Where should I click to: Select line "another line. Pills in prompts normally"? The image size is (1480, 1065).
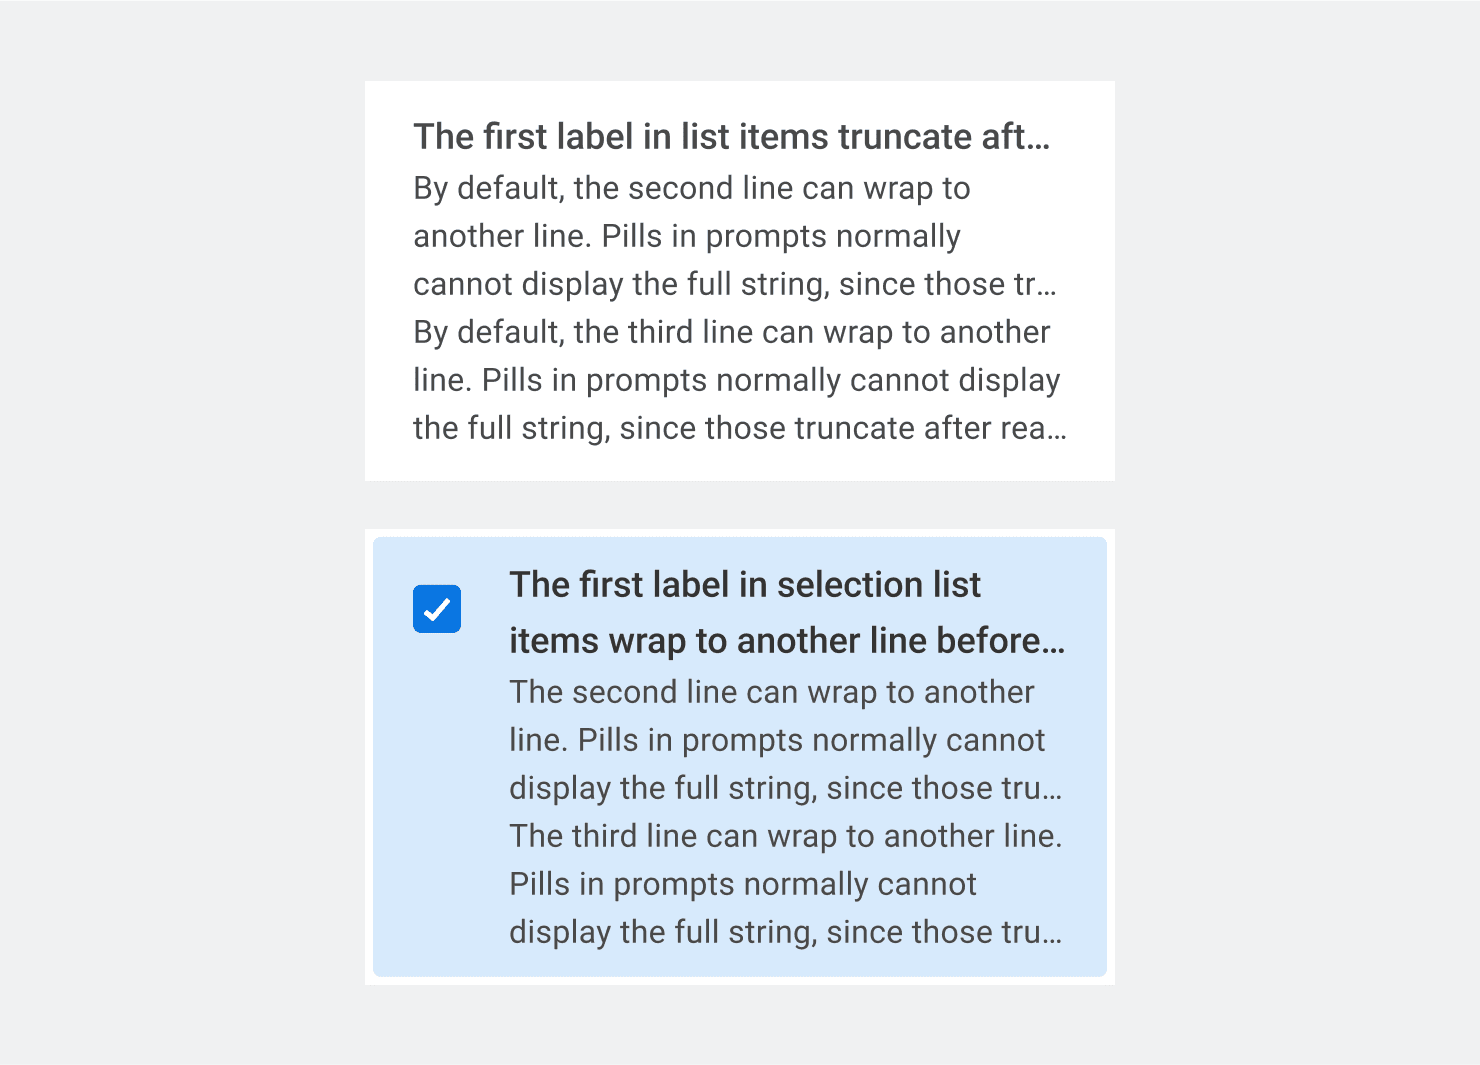pyautogui.click(x=686, y=236)
